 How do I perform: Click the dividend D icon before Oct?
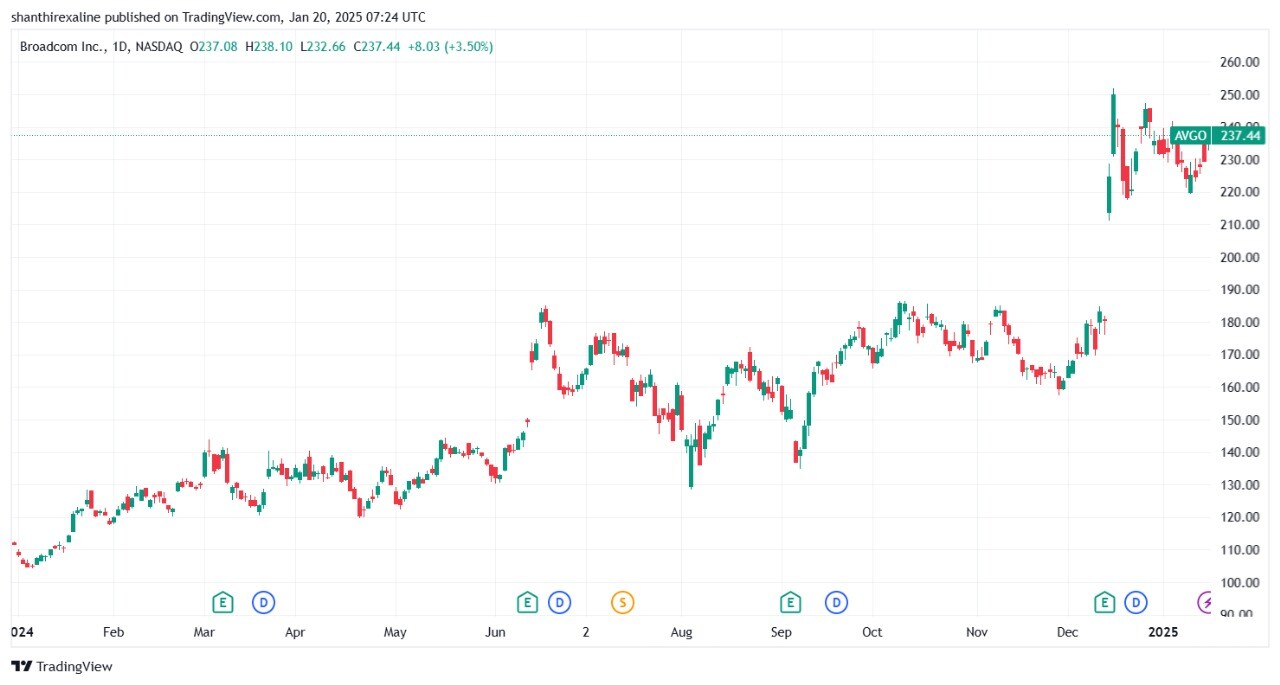(x=836, y=602)
